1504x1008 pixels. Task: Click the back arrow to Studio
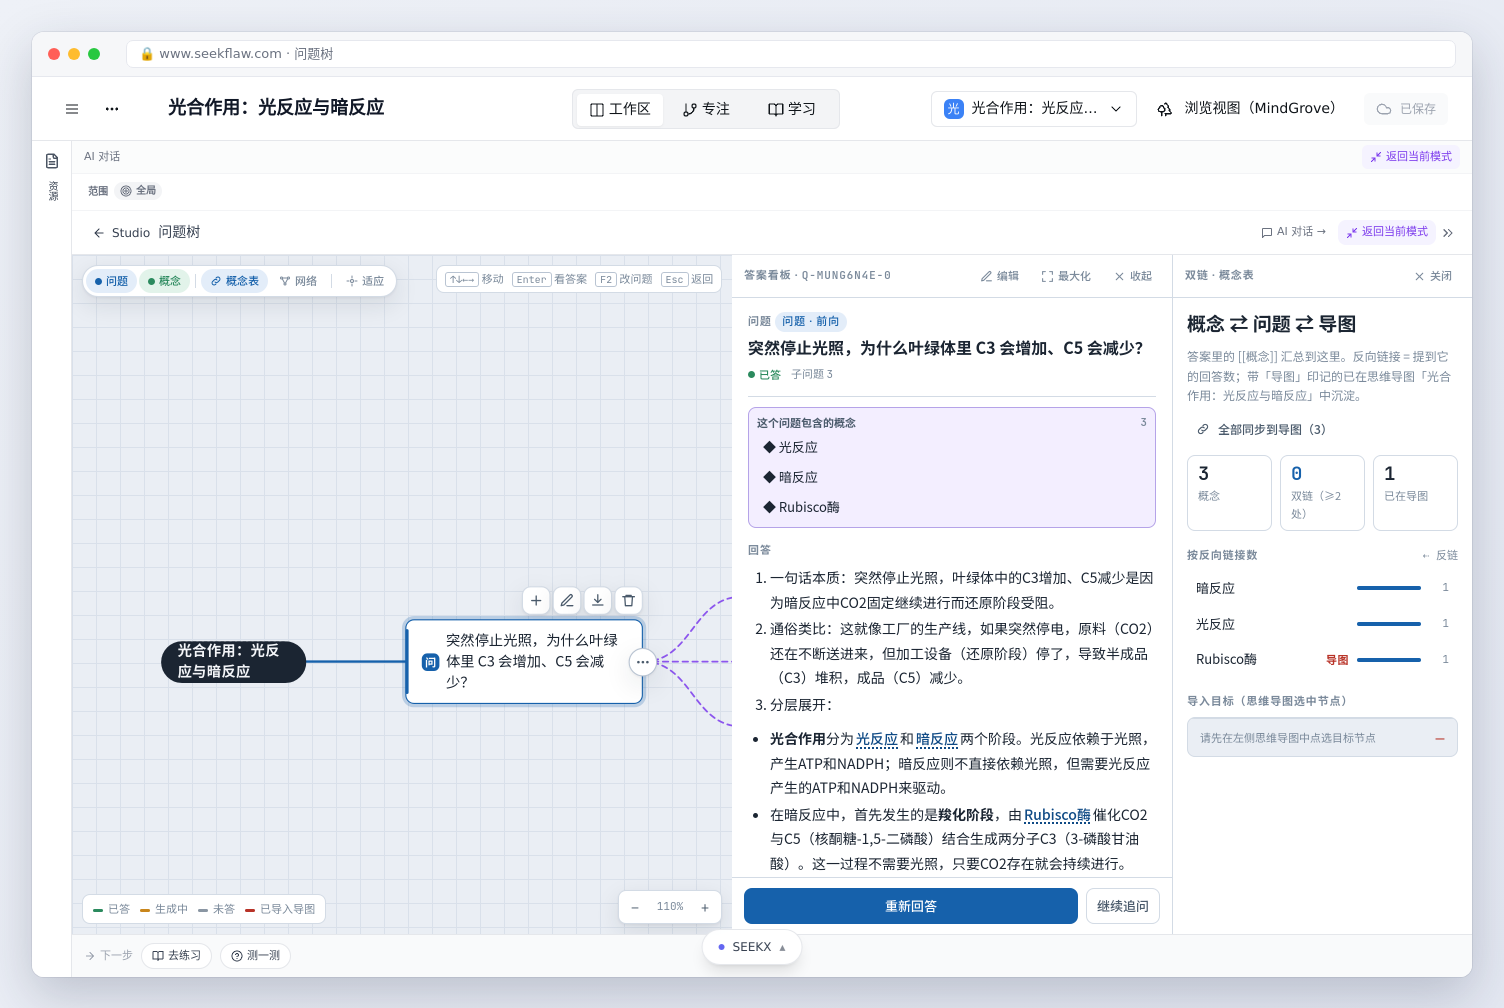click(x=99, y=233)
